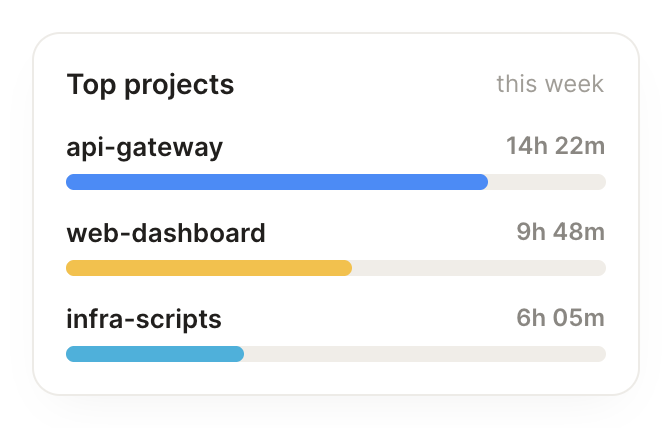Click the 6h 05m time value
Image resolution: width=672 pixels, height=428 pixels.
coord(560,318)
